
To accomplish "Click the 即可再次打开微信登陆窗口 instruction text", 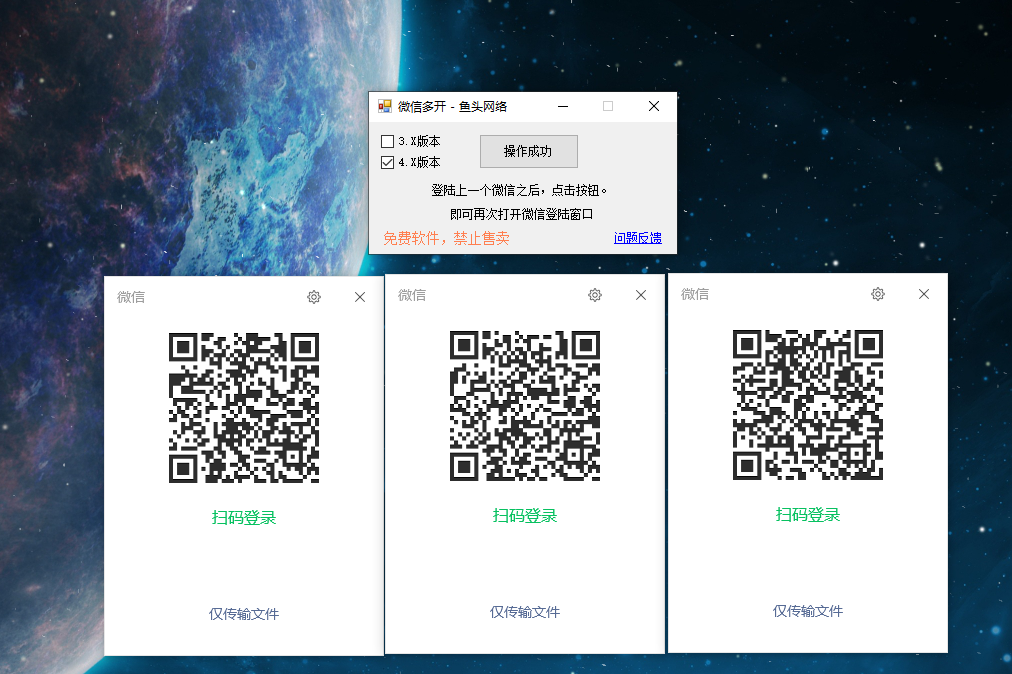I will pyautogui.click(x=521, y=214).
